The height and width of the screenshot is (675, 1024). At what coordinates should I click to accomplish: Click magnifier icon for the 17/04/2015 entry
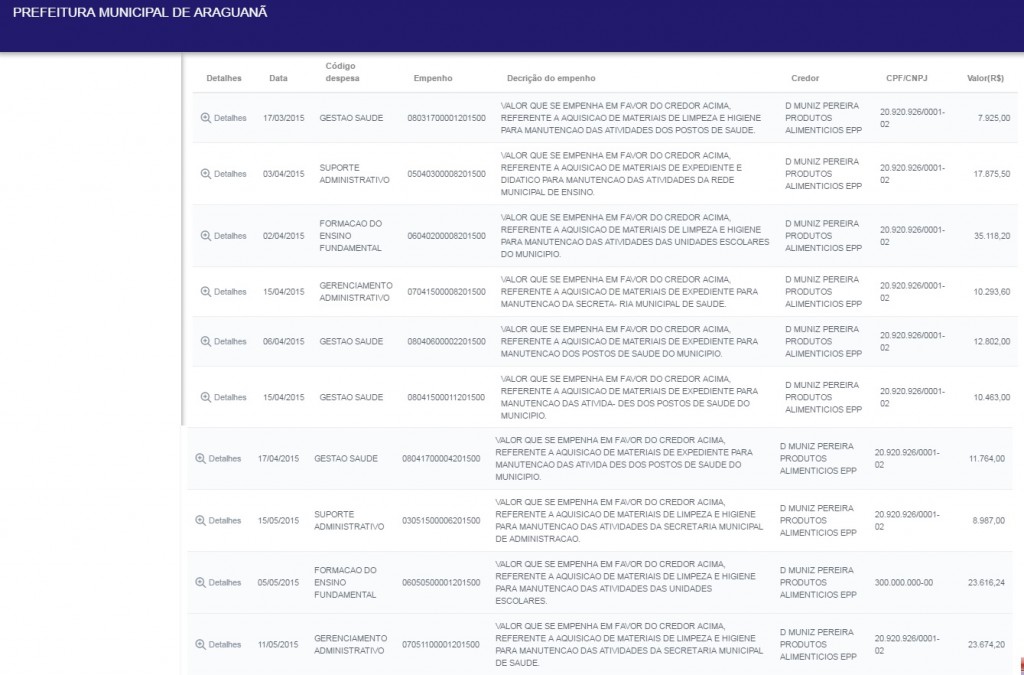[x=200, y=459]
